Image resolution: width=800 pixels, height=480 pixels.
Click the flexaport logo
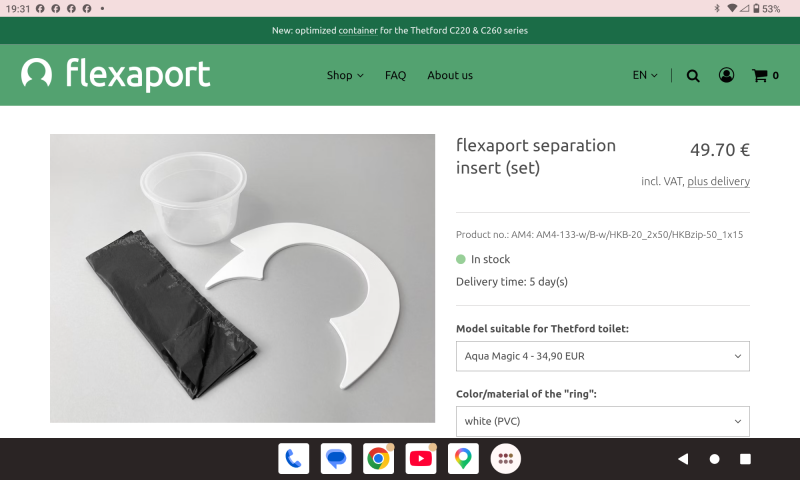point(115,74)
